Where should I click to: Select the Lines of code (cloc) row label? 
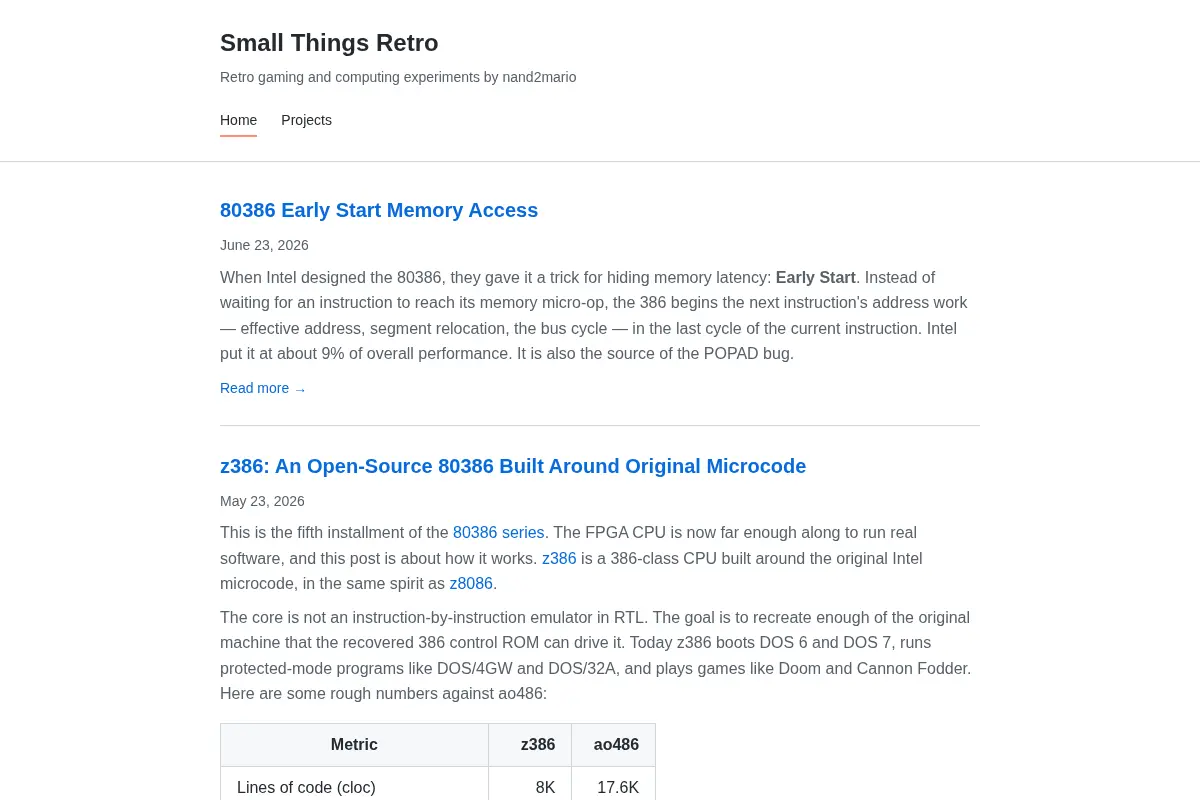point(306,788)
